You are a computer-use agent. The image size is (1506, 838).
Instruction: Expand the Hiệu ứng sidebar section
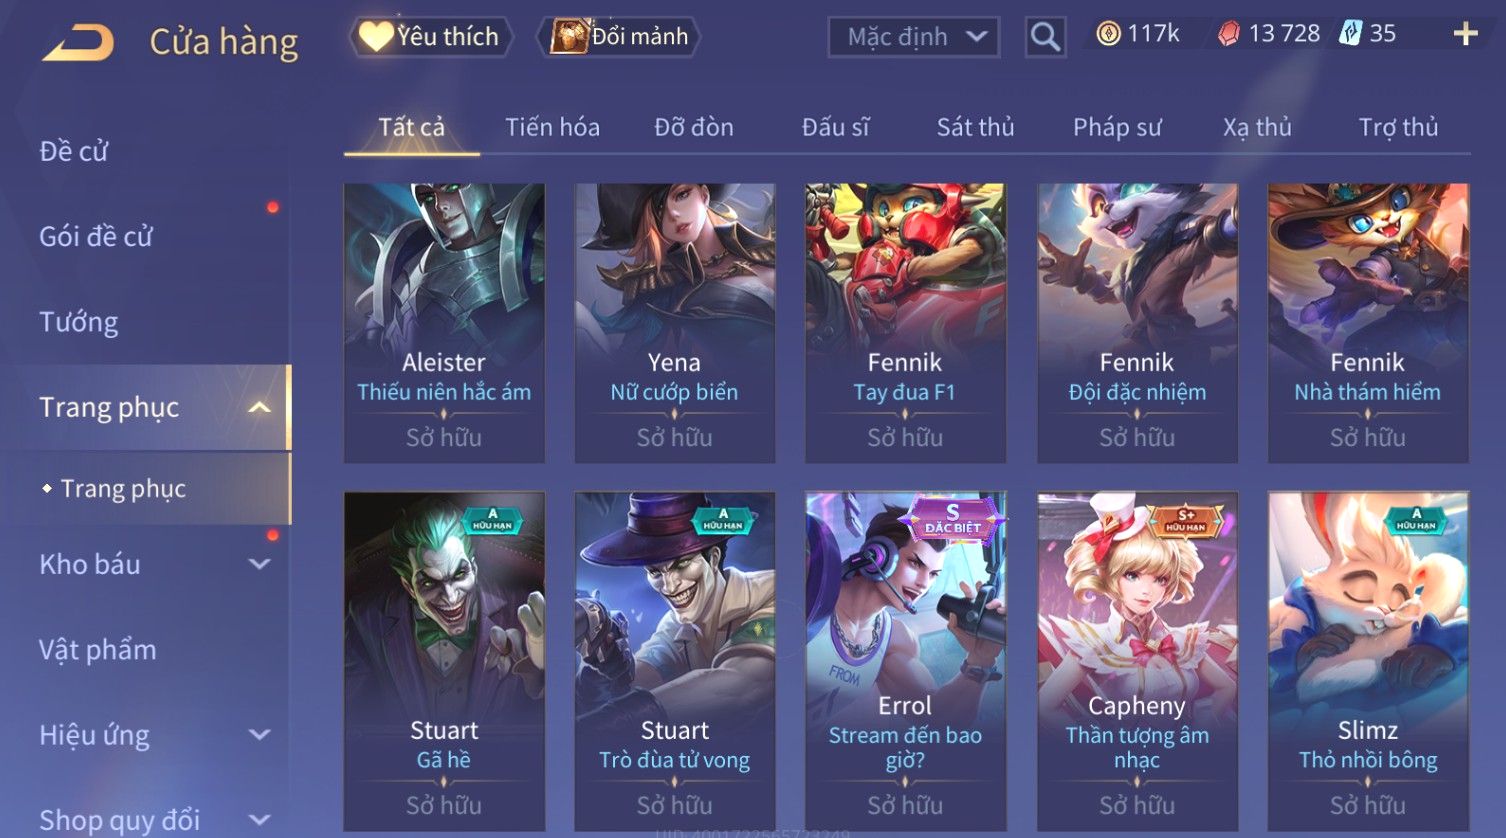click(x=259, y=735)
